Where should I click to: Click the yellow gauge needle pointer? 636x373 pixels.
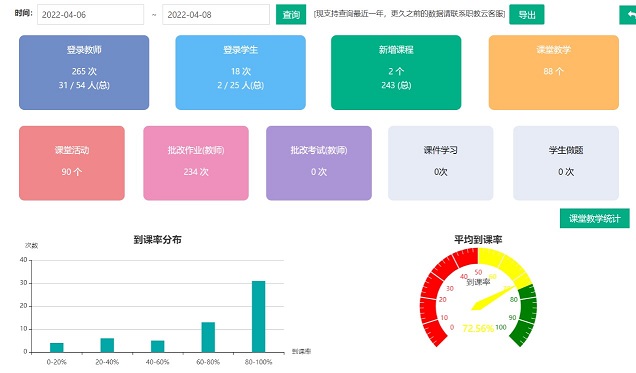pos(492,299)
